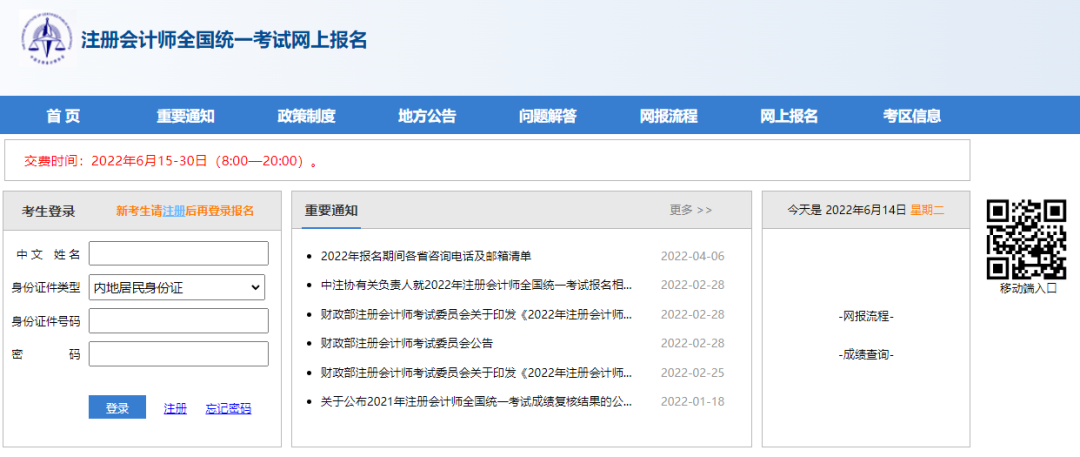The image size is (1080, 457).
Task: Click the 移动端入口 caption
Action: (x=1028, y=288)
